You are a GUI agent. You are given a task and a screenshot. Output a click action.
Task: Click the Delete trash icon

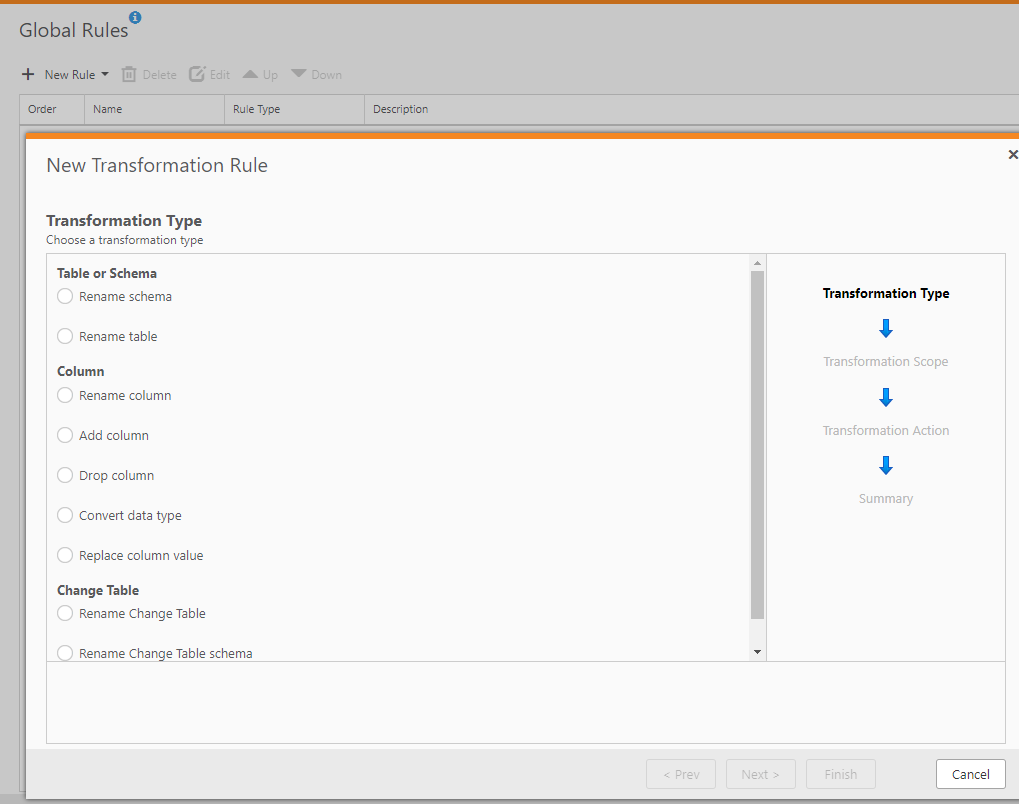point(129,75)
